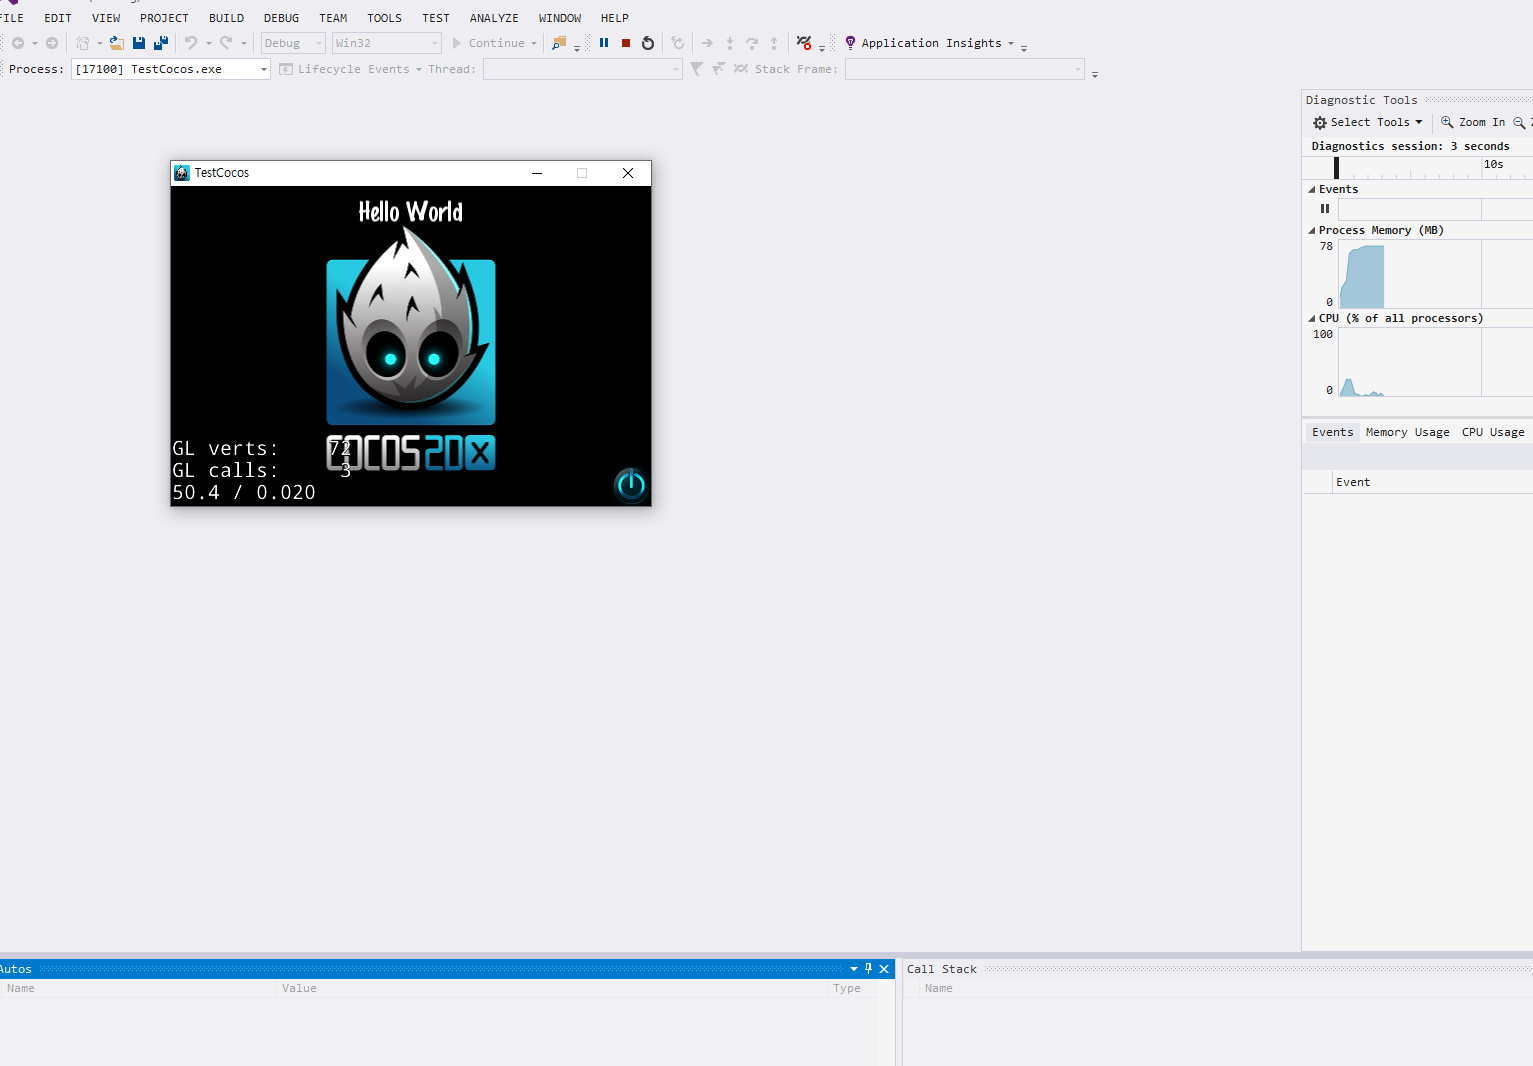Click the power icon in TestCocos window
Viewport: 1533px width, 1066px height.
[x=630, y=485]
